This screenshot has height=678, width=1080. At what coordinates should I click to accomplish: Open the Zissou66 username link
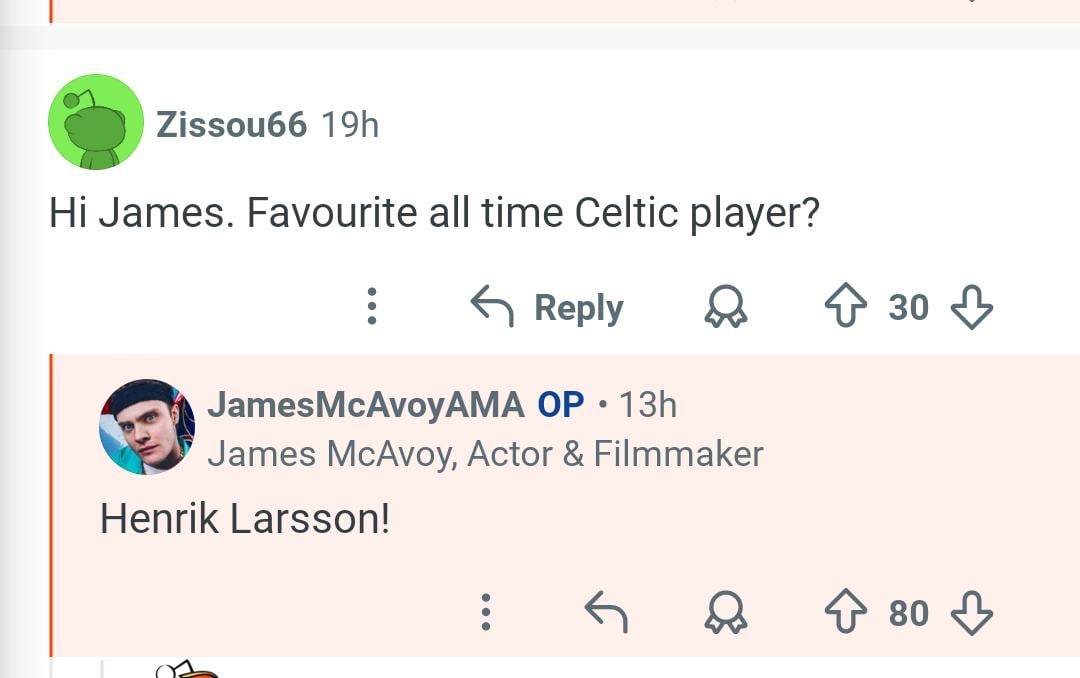tap(231, 125)
